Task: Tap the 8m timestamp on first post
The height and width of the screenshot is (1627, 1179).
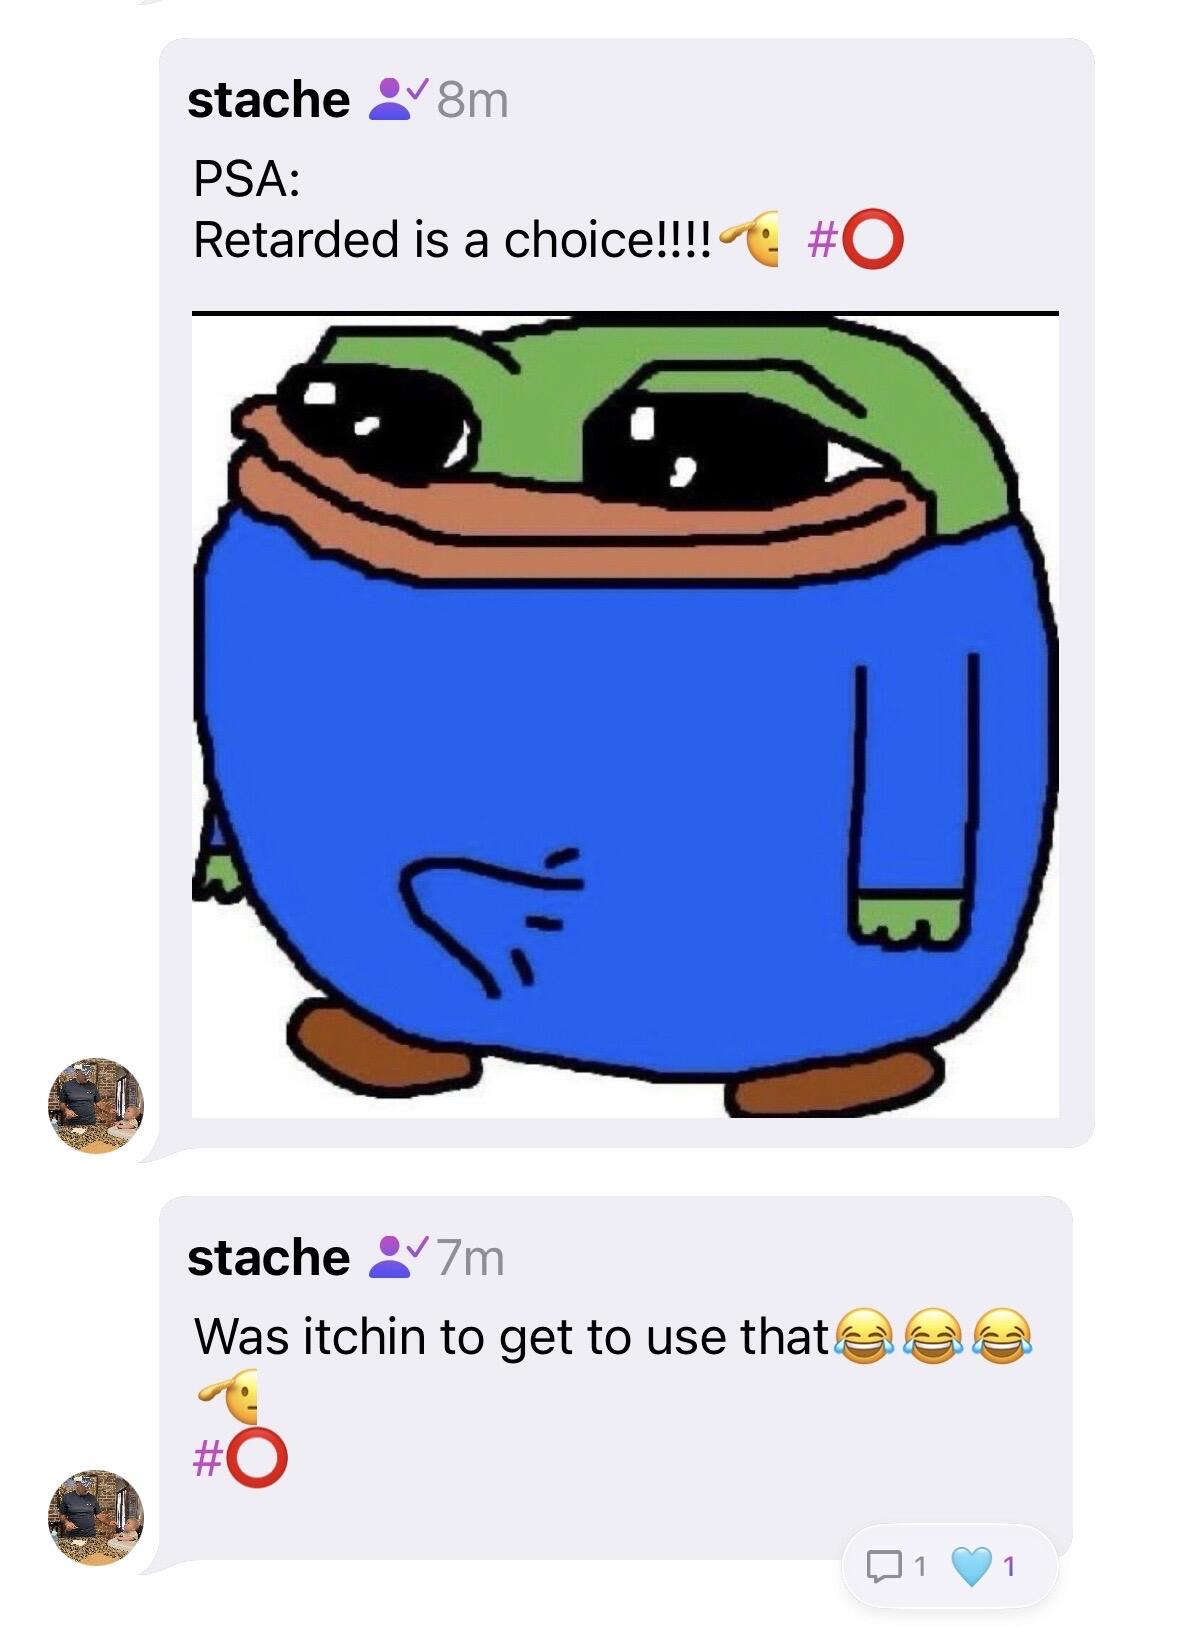Action: pos(473,100)
